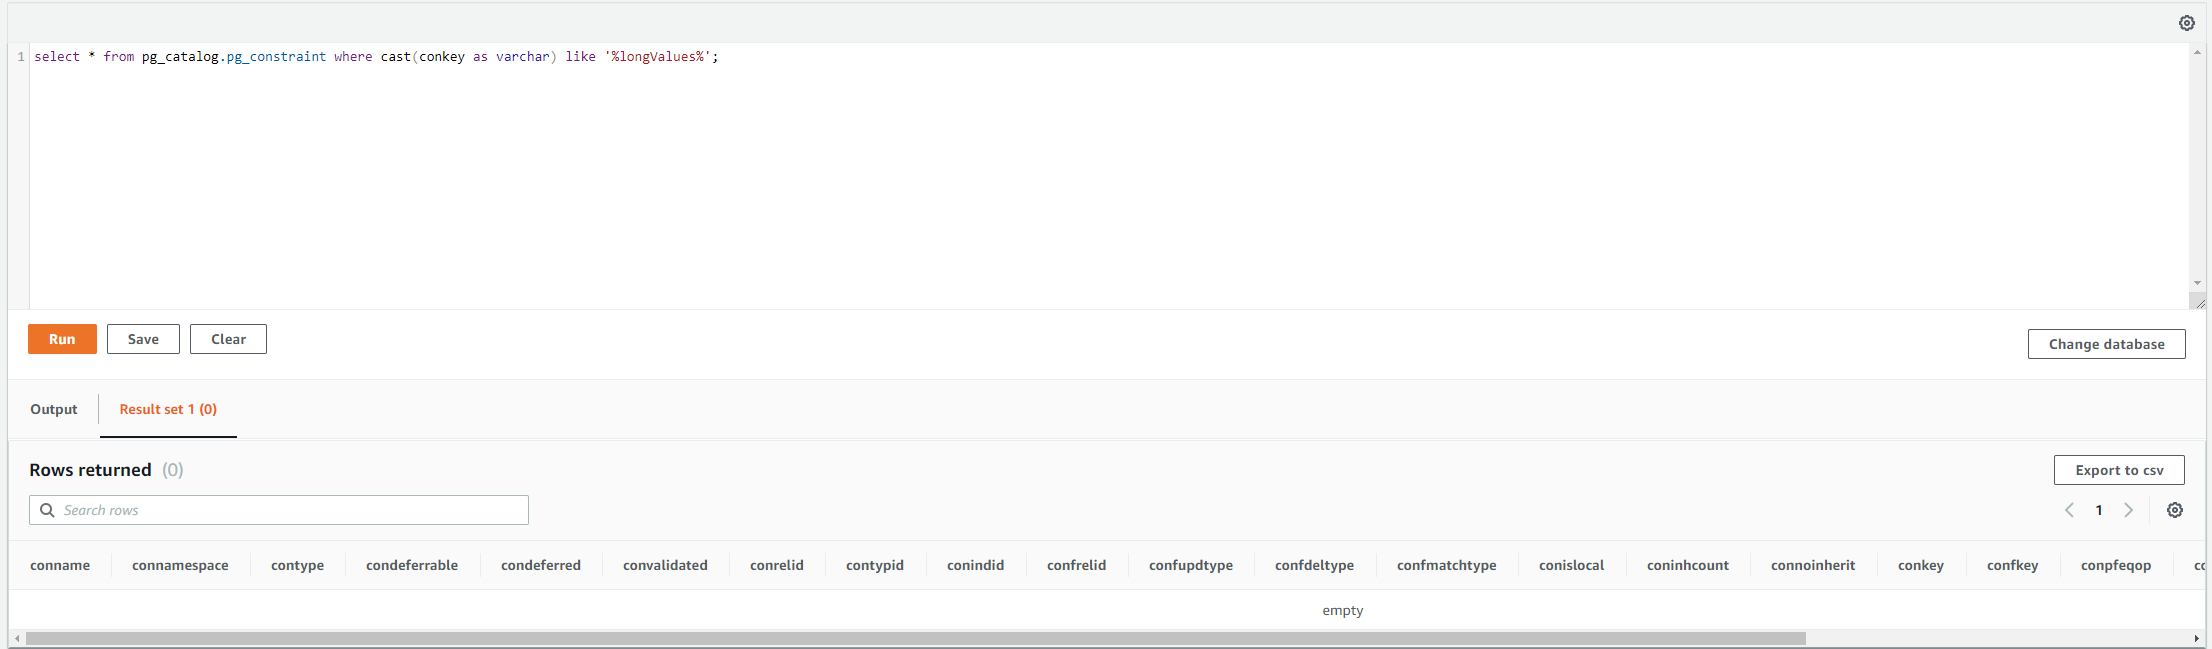This screenshot has width=2212, height=649.
Task: Click line number 1 in editor gutter
Action: (21, 57)
